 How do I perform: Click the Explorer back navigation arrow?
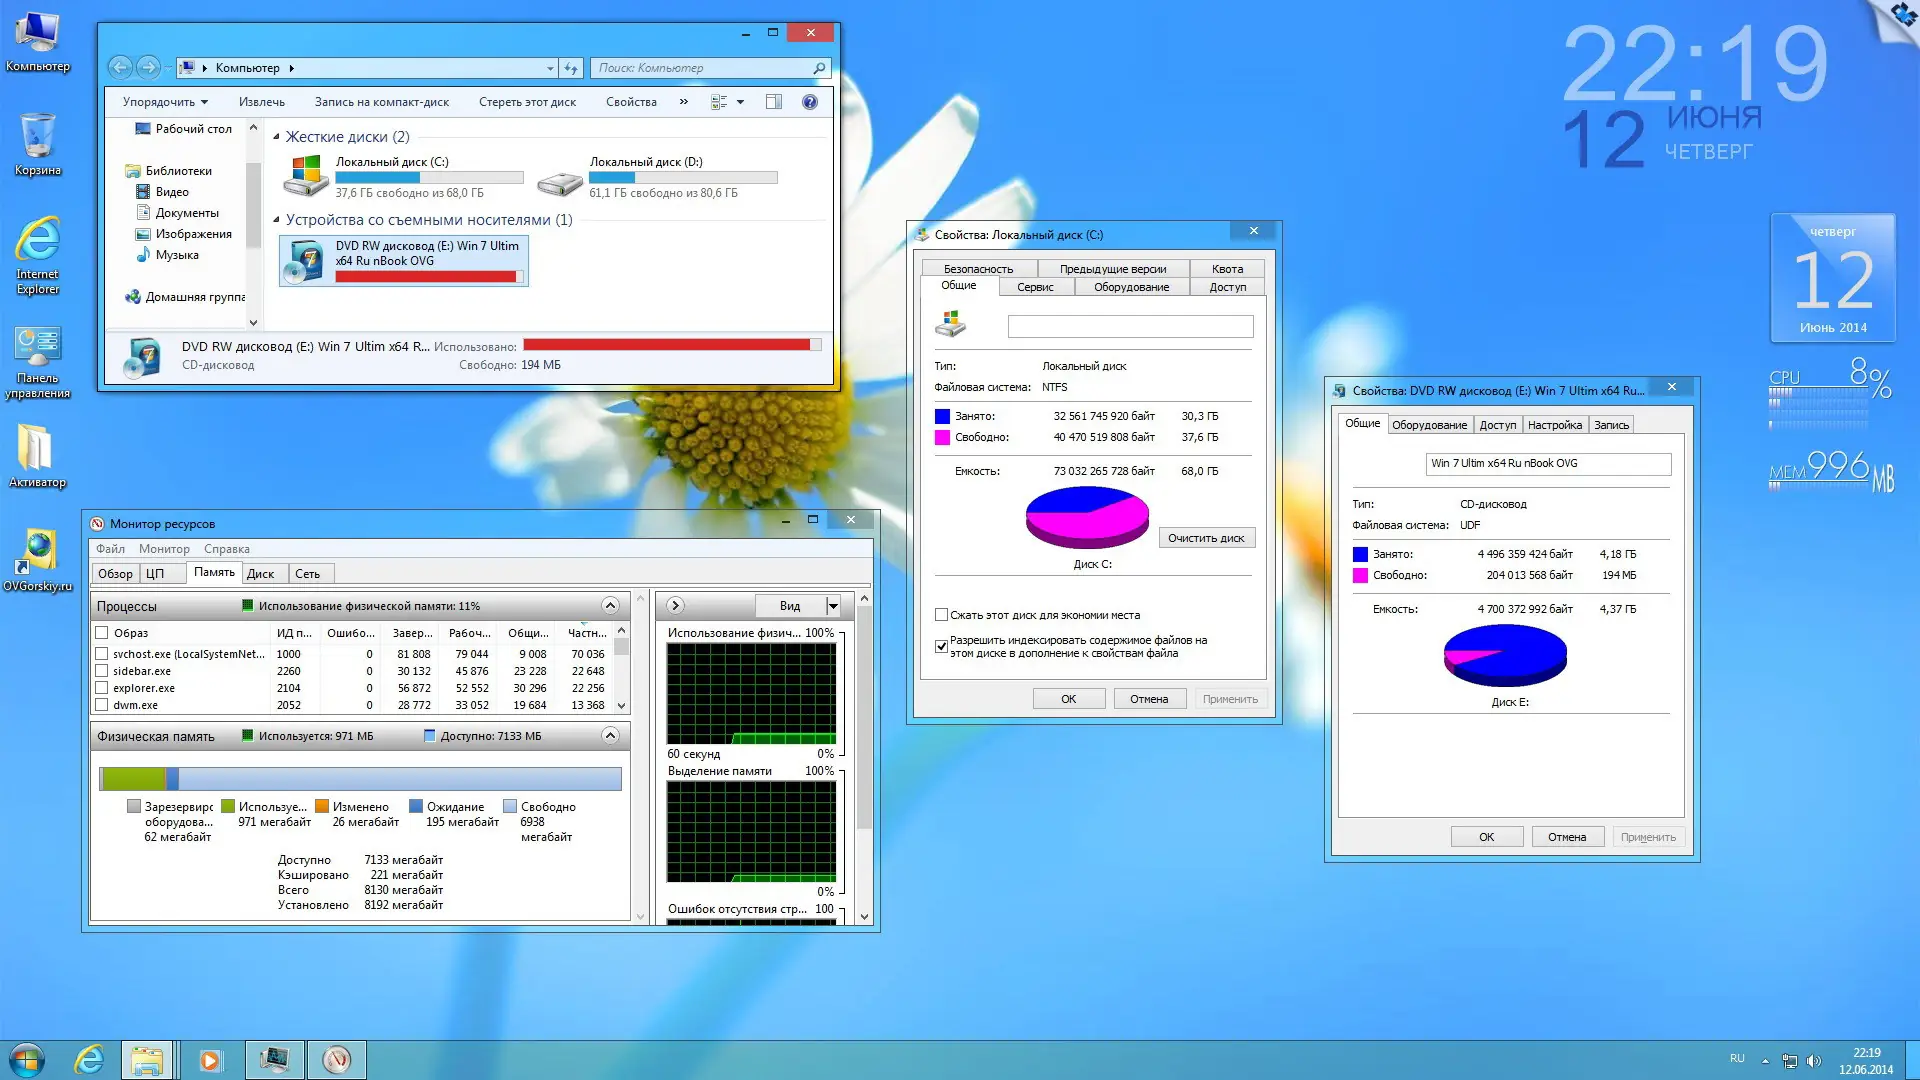point(120,68)
